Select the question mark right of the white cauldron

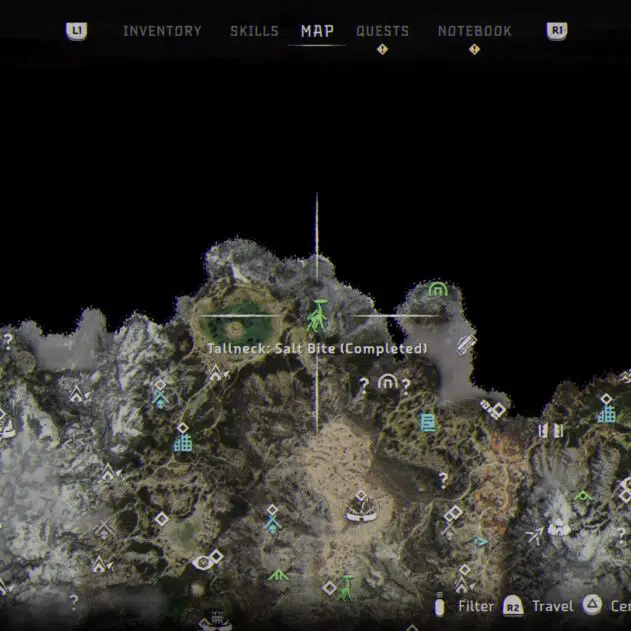coord(406,387)
